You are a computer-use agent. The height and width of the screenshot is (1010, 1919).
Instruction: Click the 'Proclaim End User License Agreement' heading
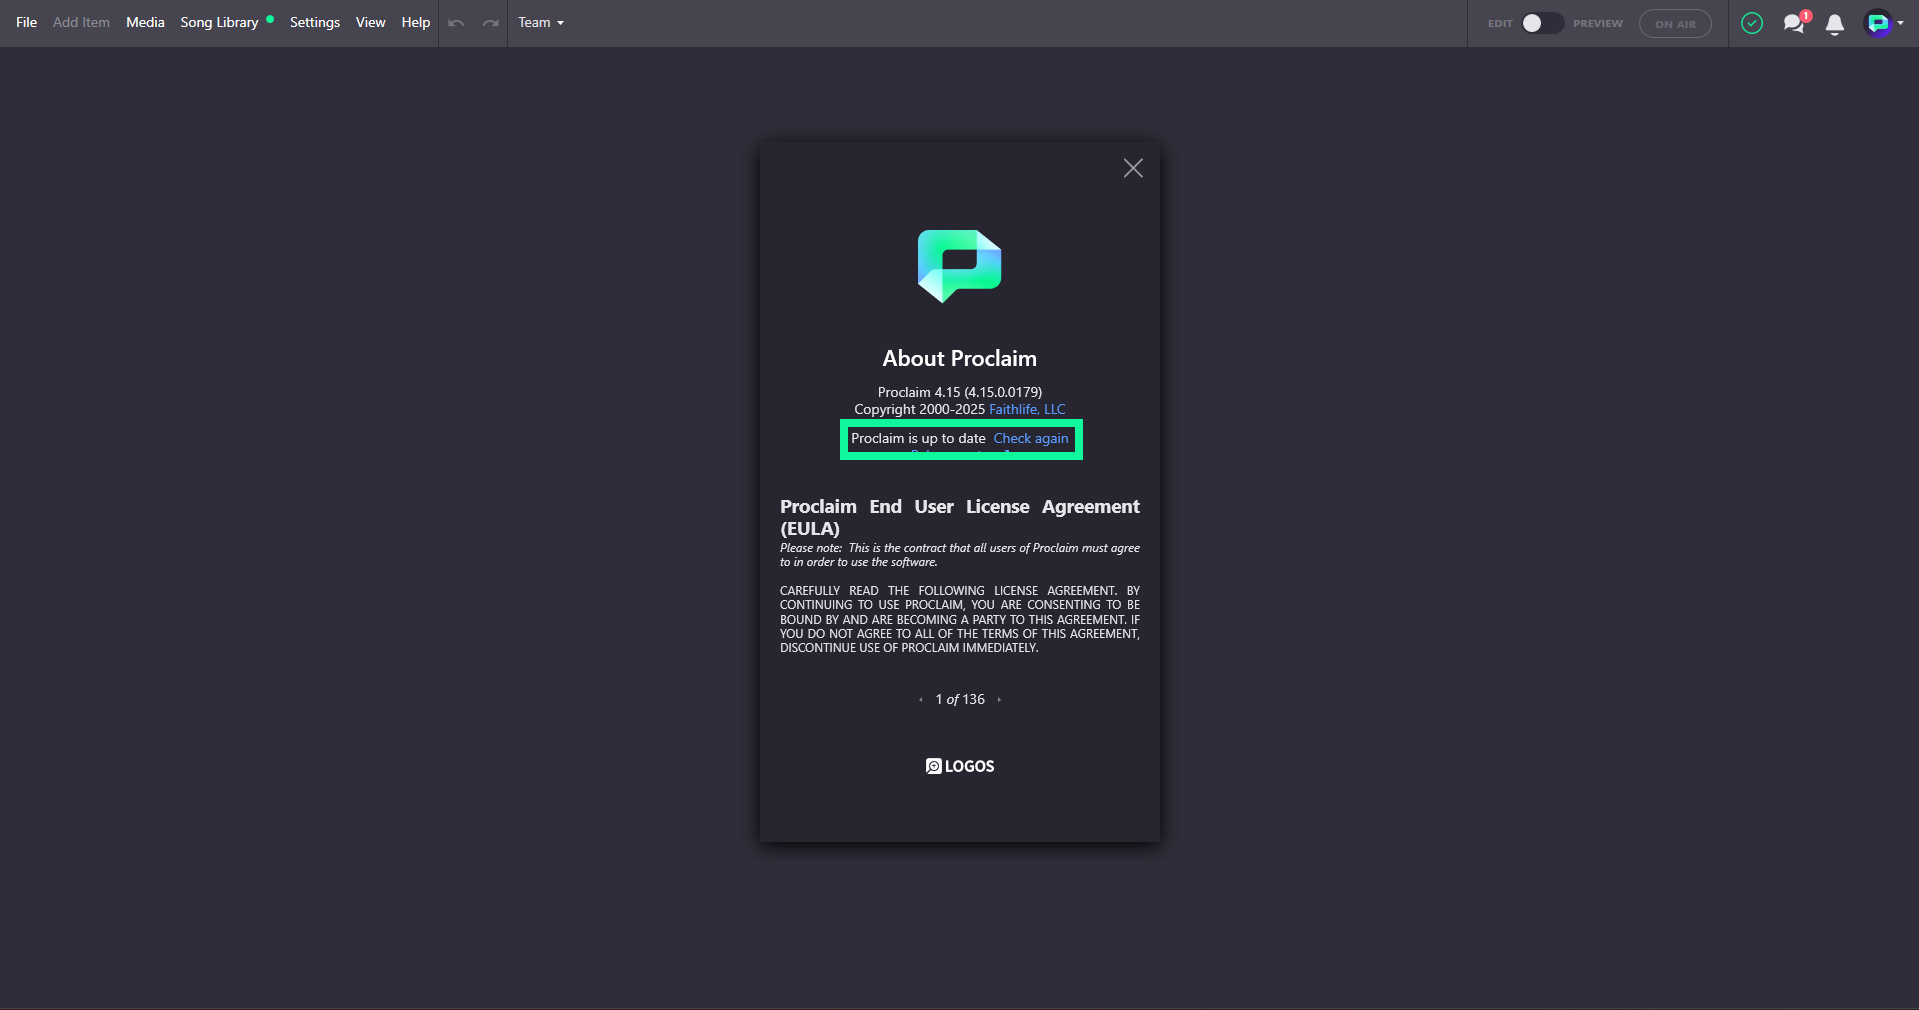coord(960,517)
